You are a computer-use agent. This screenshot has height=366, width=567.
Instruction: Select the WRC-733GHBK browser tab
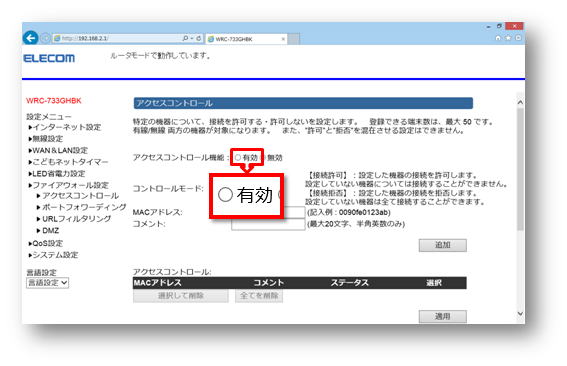pos(246,39)
